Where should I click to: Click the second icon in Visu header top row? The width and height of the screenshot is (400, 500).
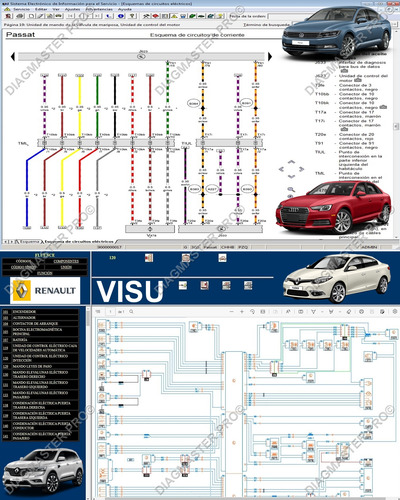point(186,258)
